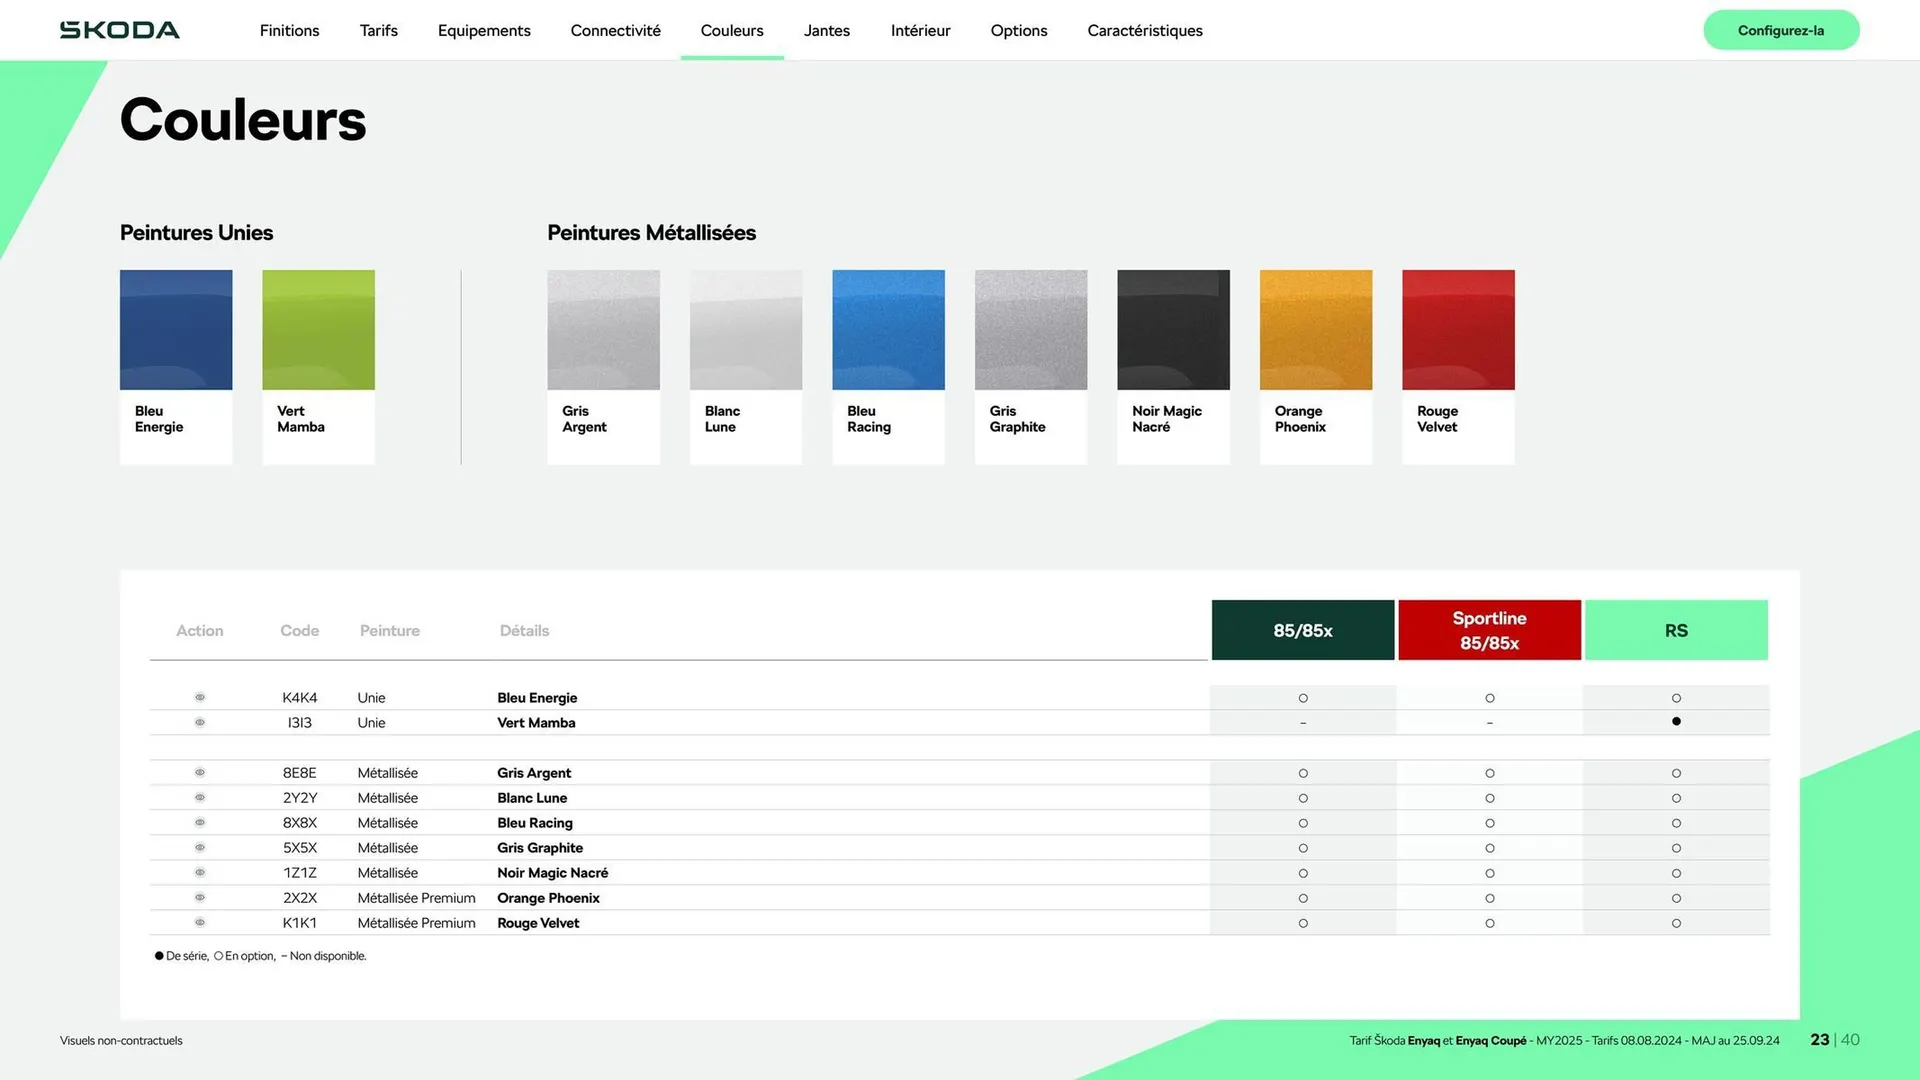
Task: Switch to the Jantes tab
Action: (x=826, y=30)
